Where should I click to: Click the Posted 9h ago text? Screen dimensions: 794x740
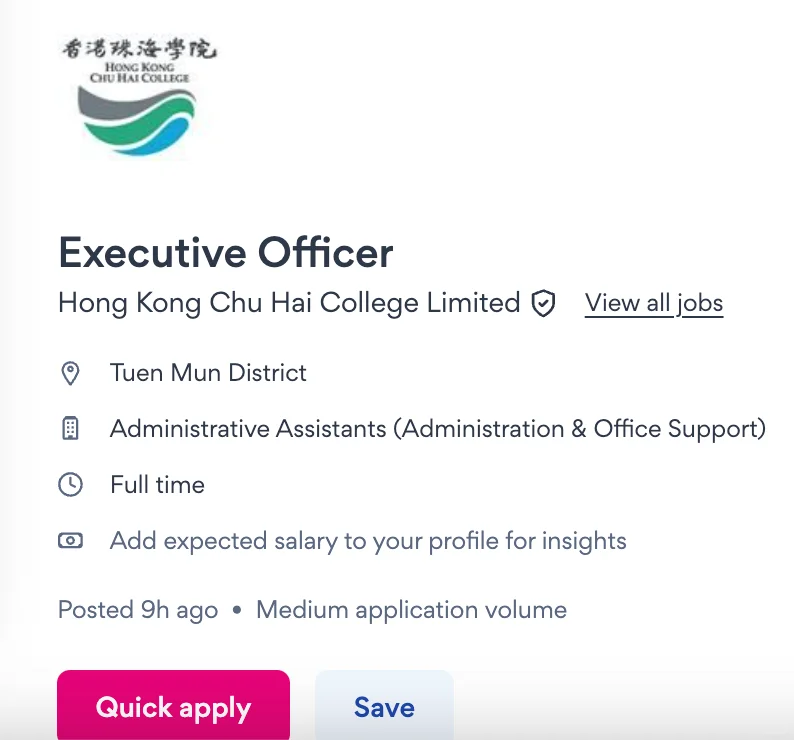pos(138,609)
